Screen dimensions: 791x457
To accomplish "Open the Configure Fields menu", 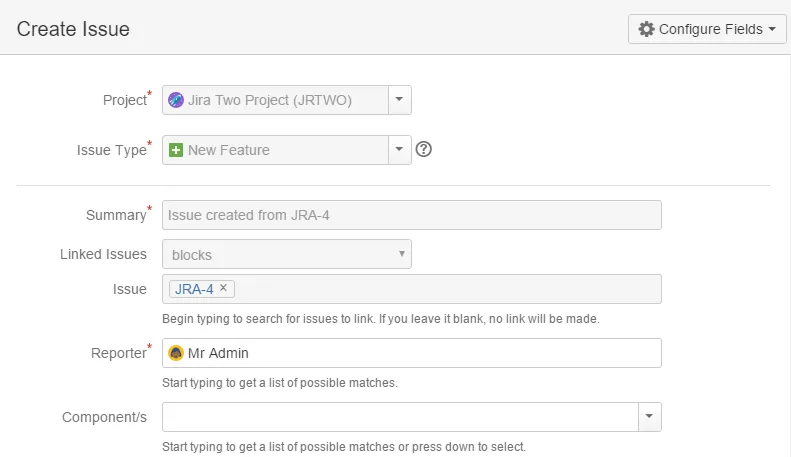I will (707, 29).
